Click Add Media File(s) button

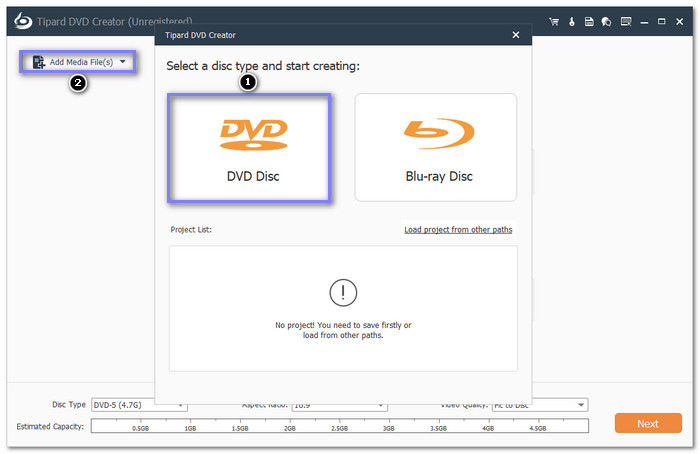(x=77, y=62)
